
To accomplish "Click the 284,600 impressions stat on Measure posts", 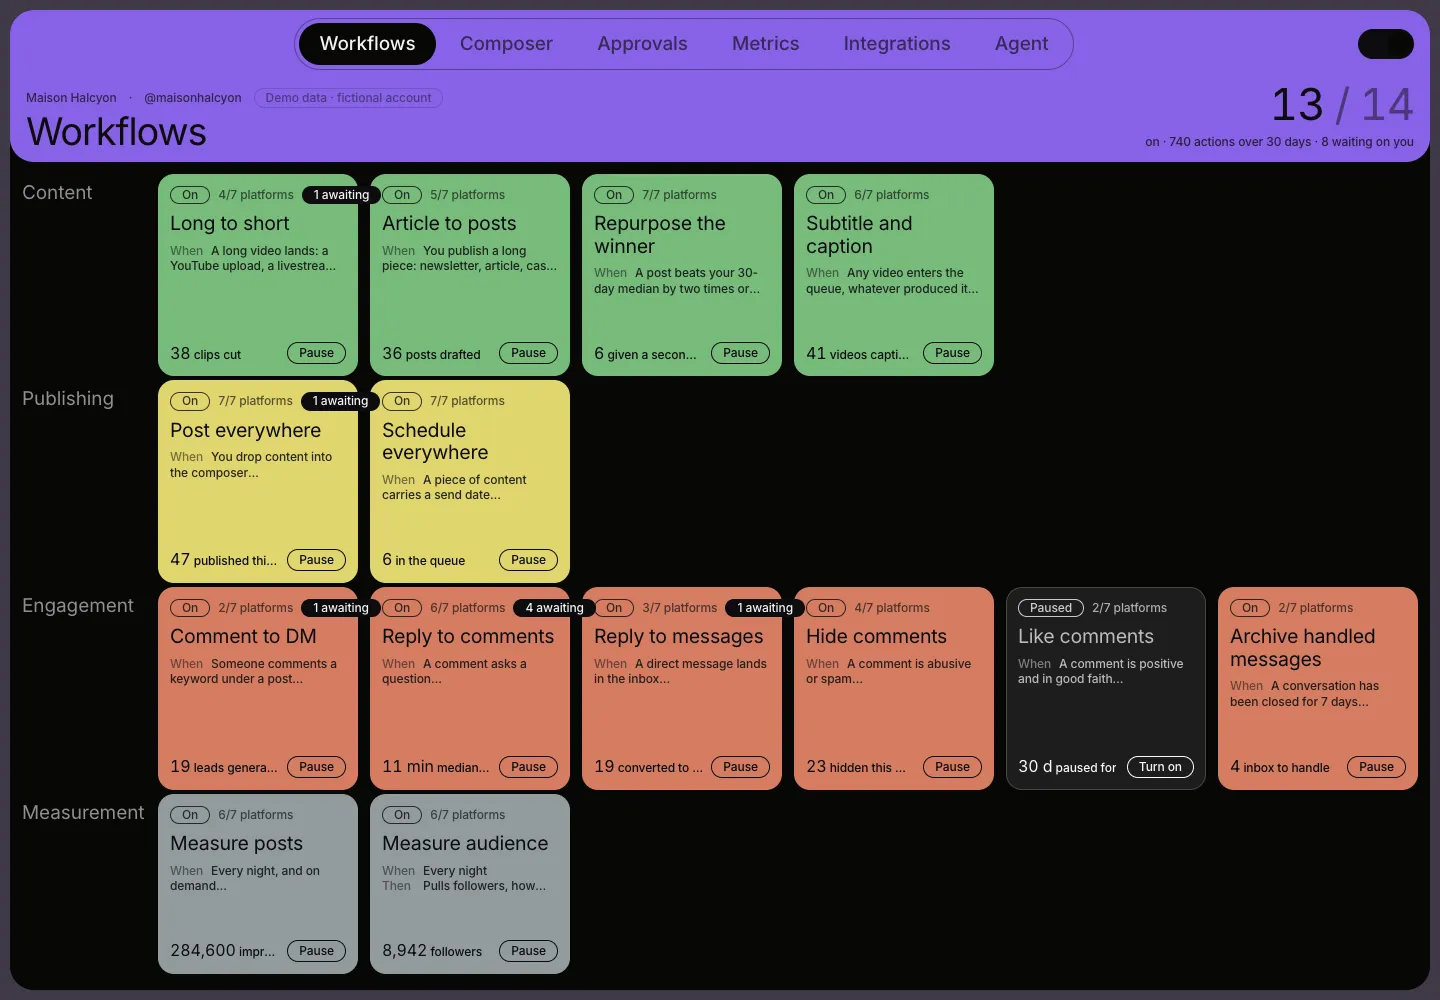I will tap(222, 951).
